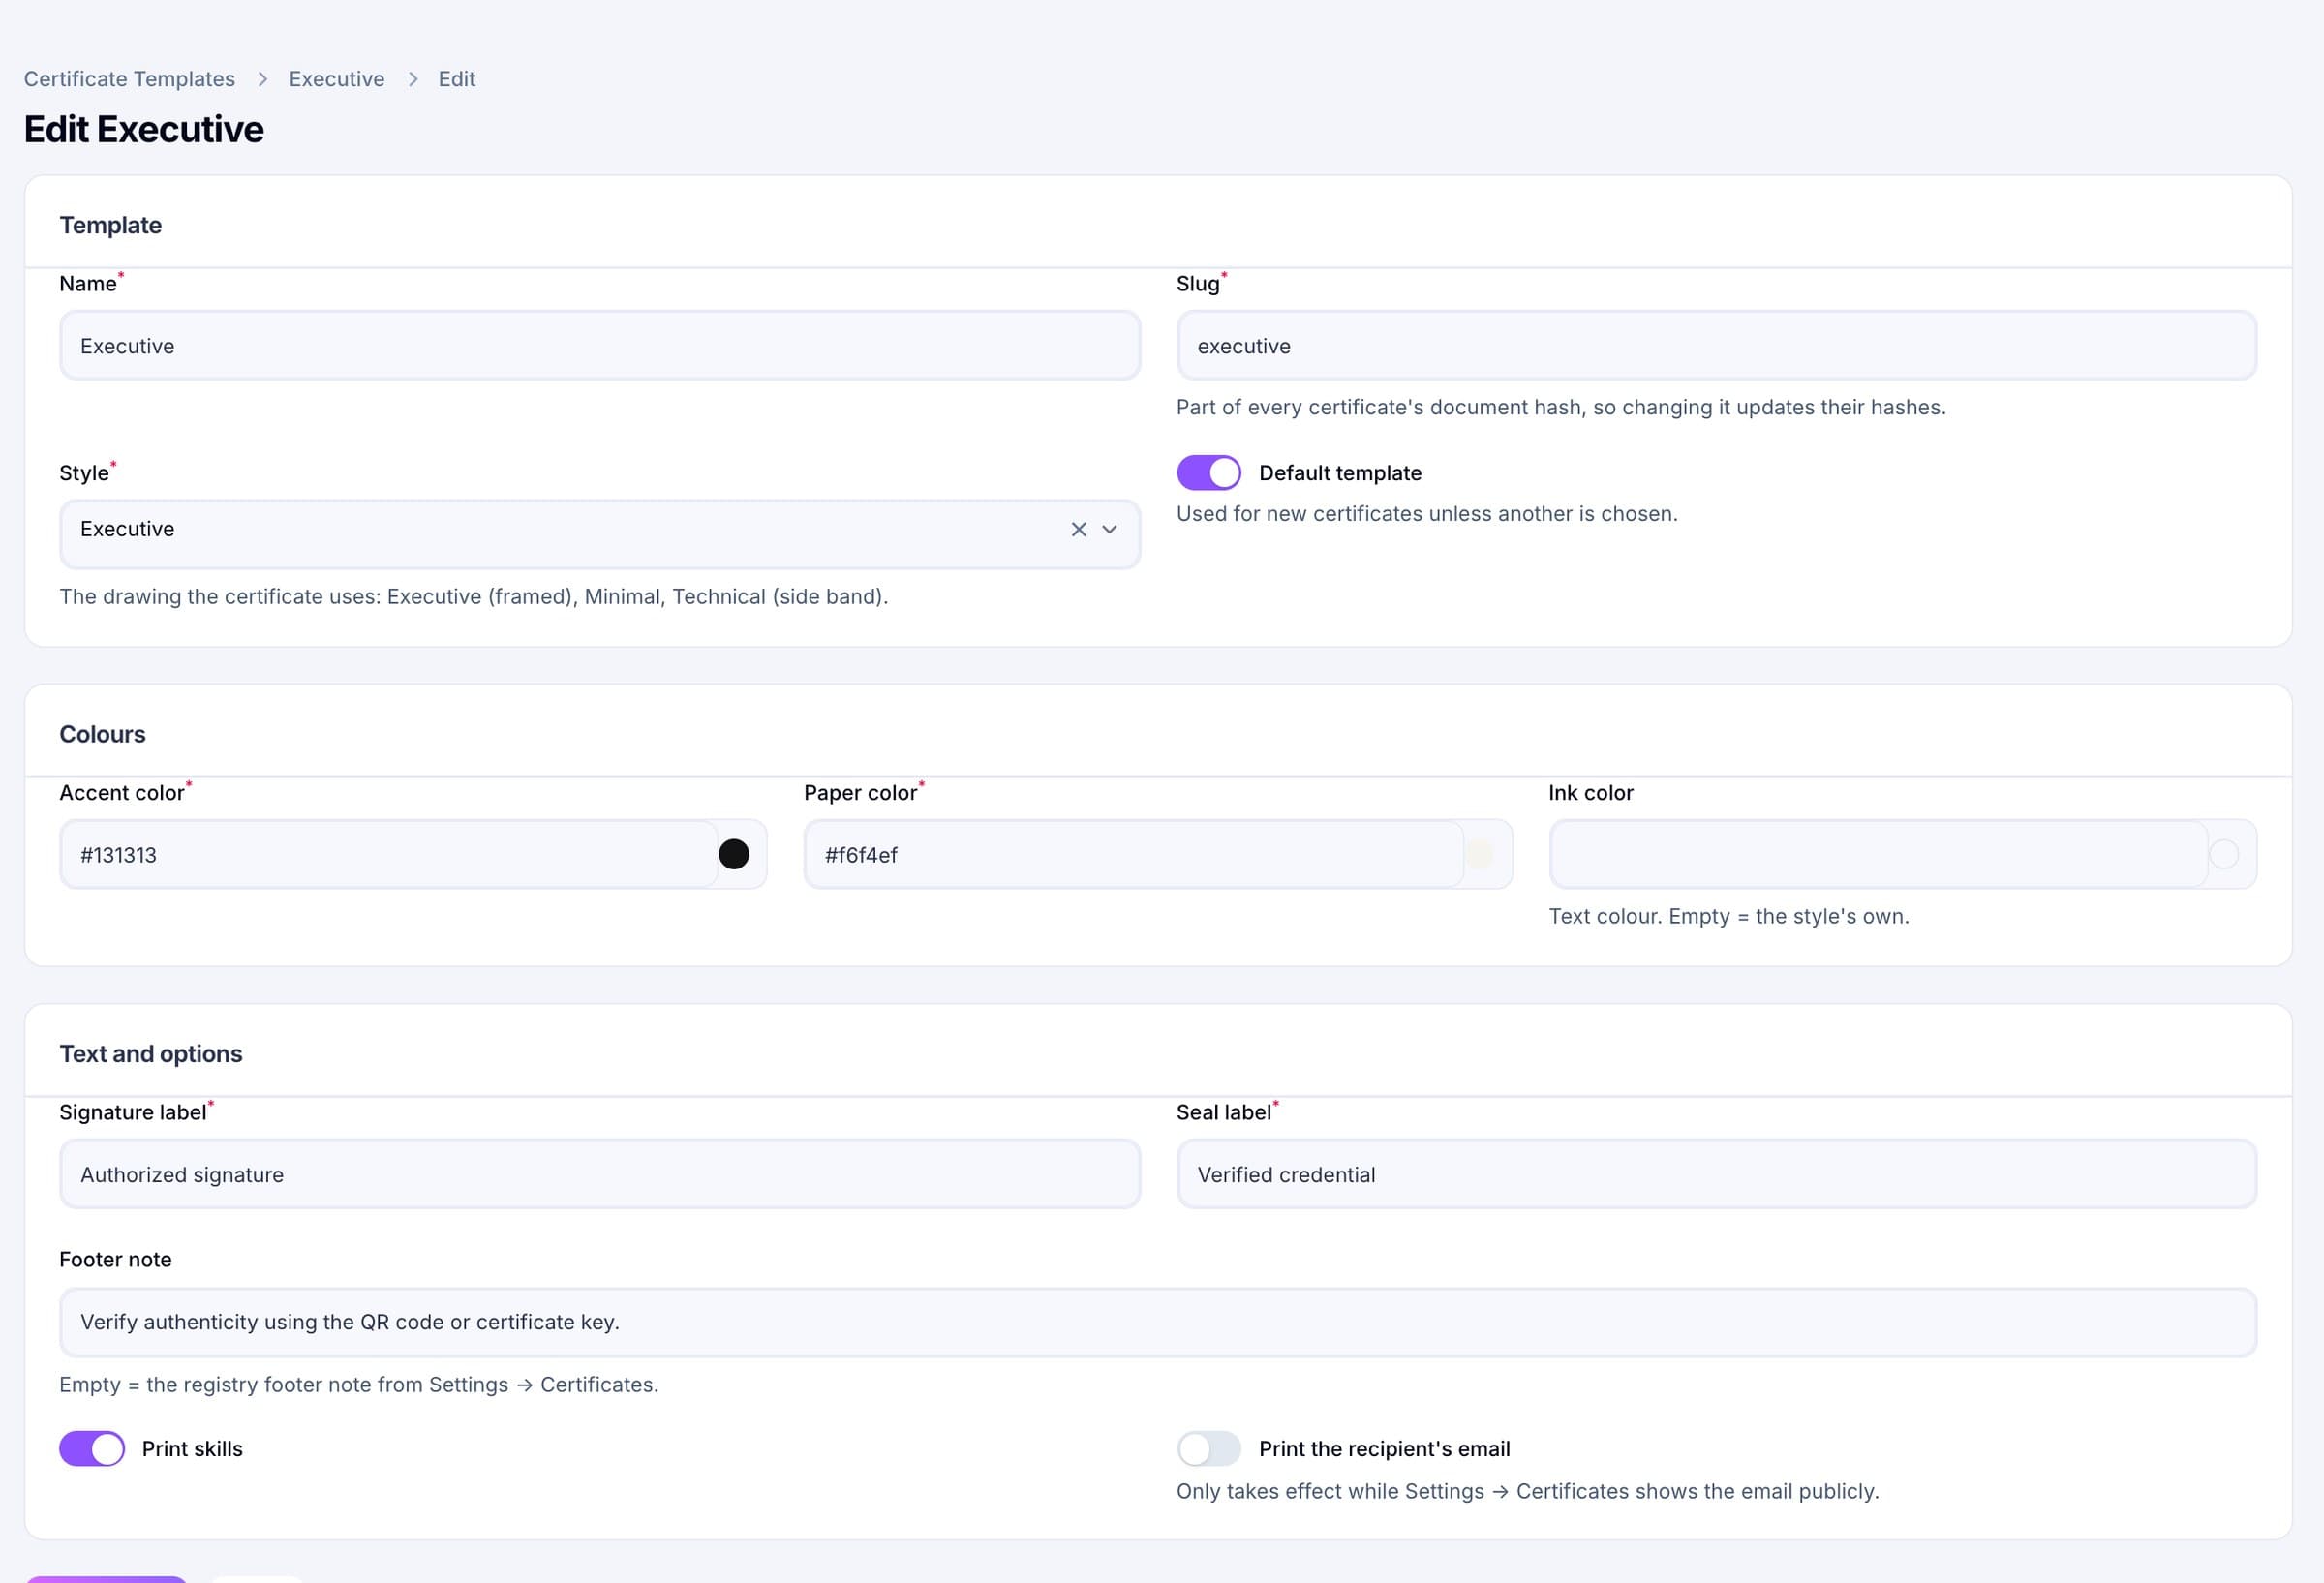
Task: Focus the Slug input field
Action: [x=1717, y=346]
